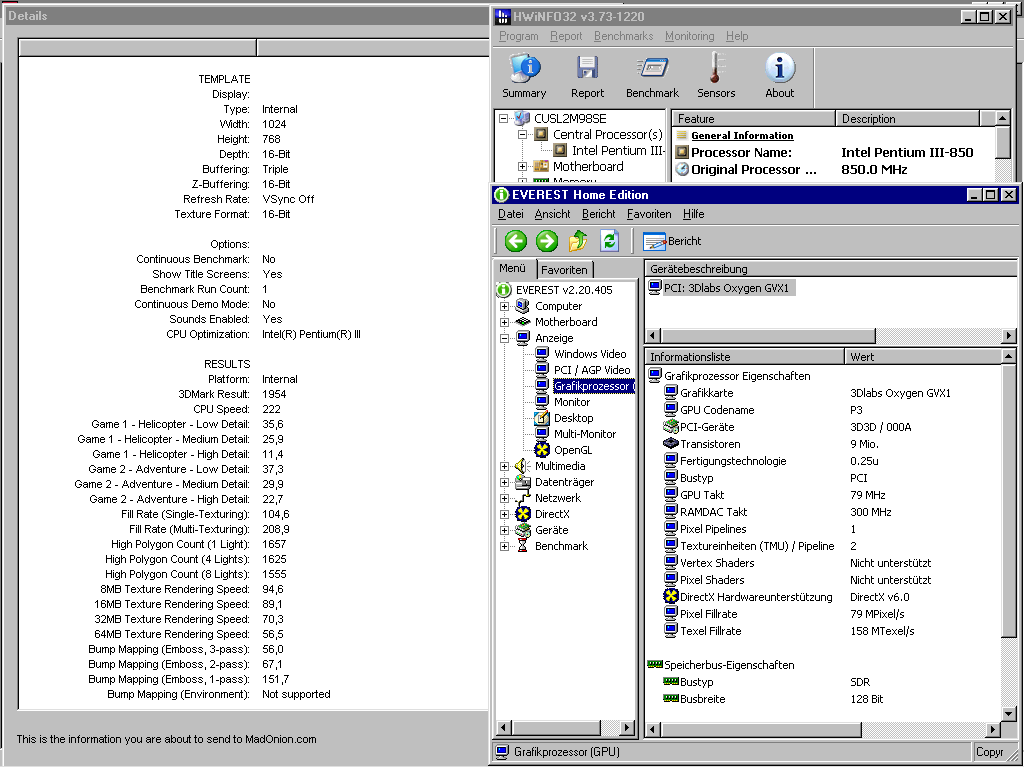
Task: Collapse Anzeige node in EVEREST tree
Action: (504, 338)
